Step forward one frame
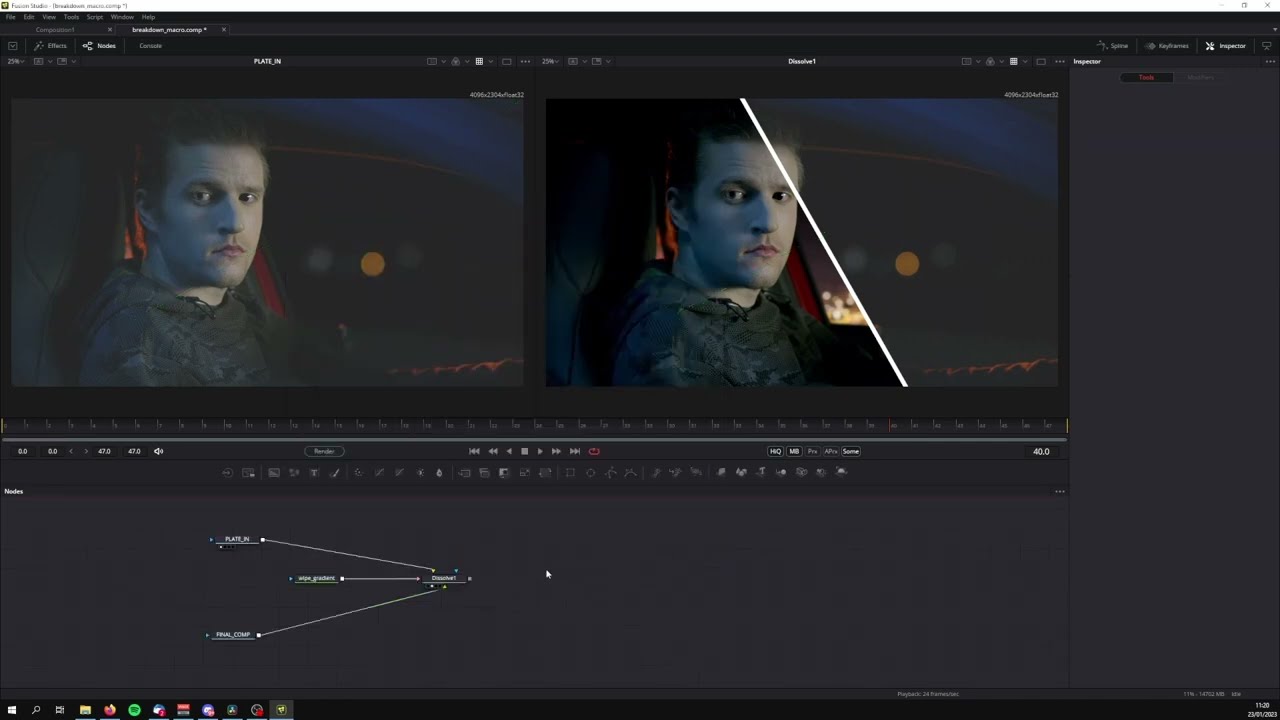 point(556,451)
